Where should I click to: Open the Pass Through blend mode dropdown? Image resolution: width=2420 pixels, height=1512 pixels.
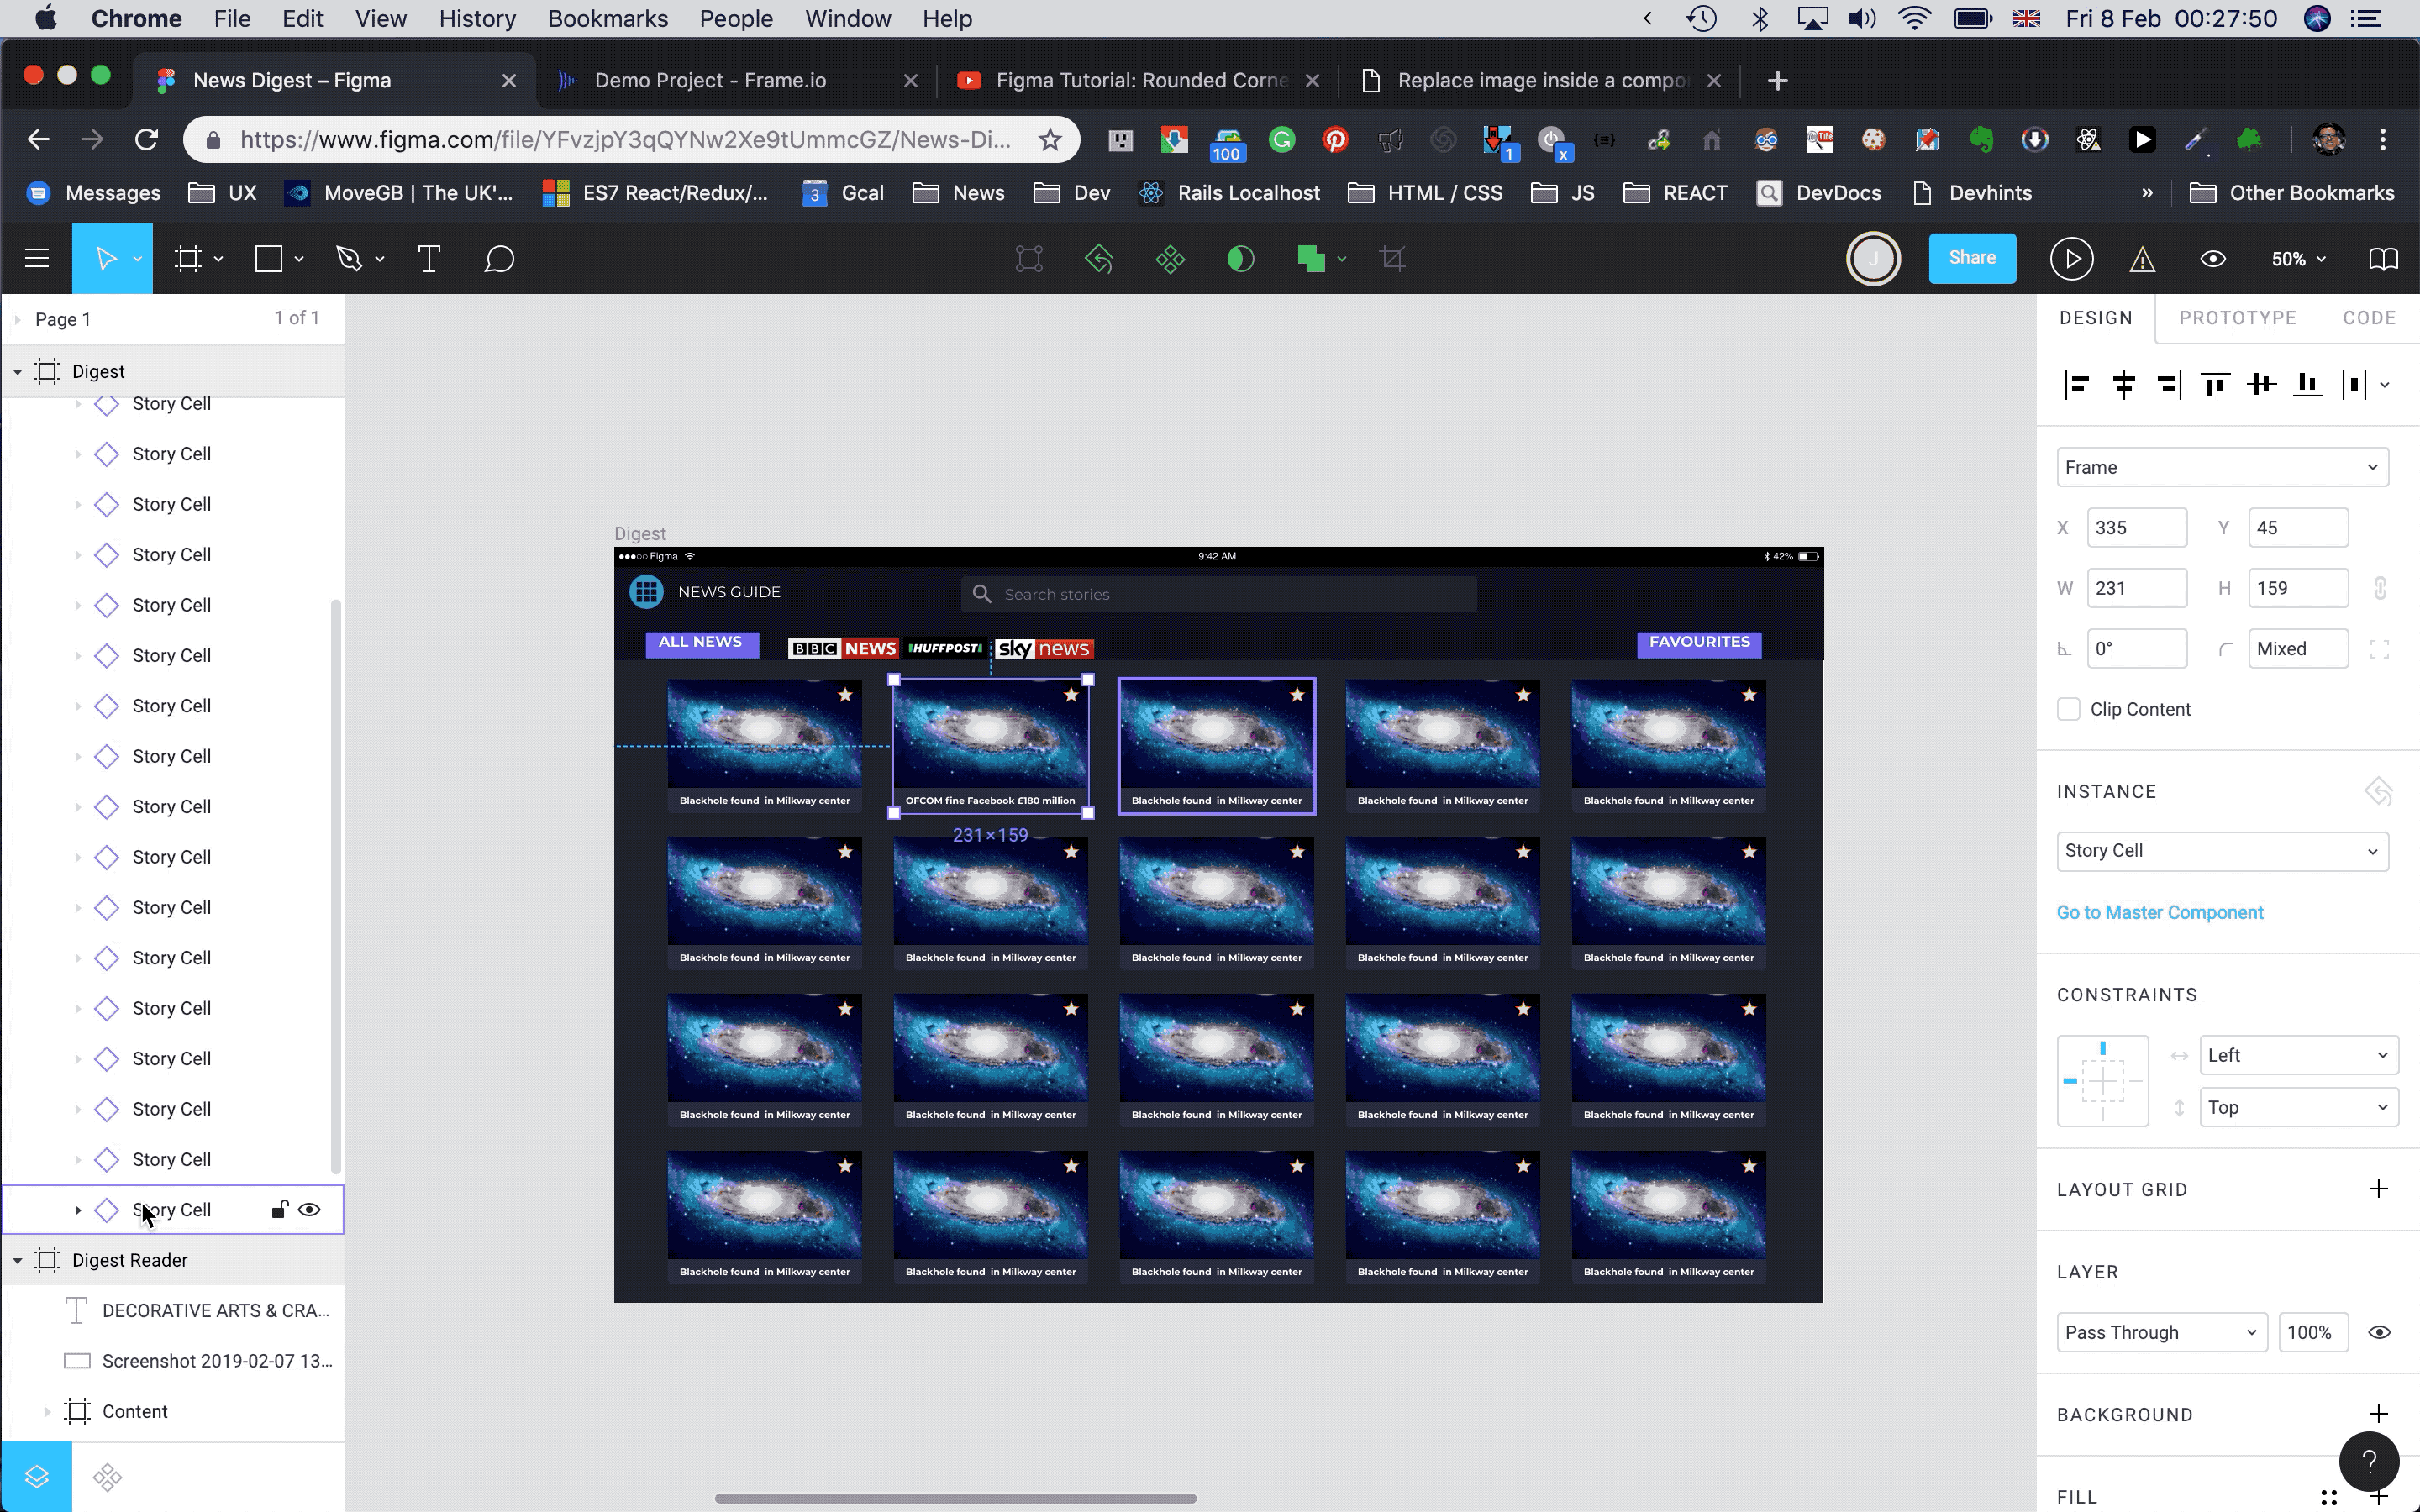pos(2161,1332)
